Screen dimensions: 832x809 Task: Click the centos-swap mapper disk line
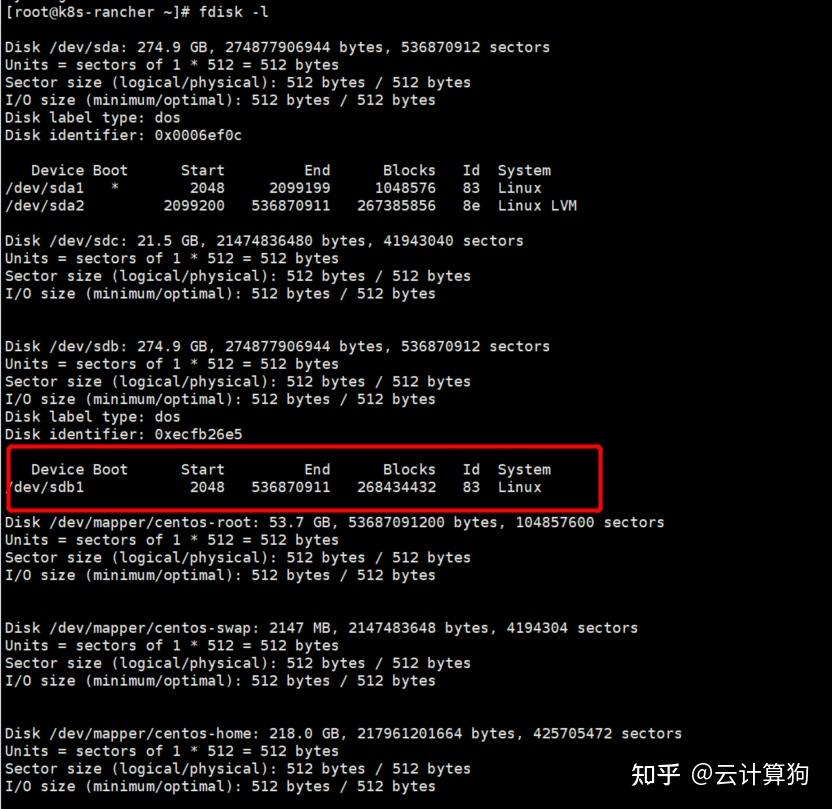pyautogui.click(x=321, y=628)
